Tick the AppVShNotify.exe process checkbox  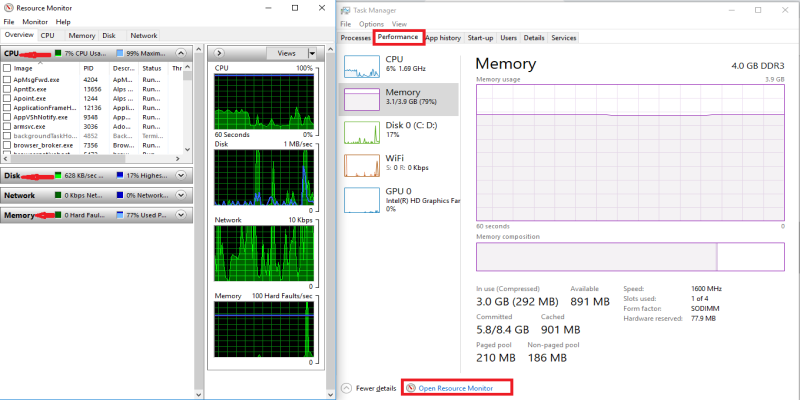[7, 117]
